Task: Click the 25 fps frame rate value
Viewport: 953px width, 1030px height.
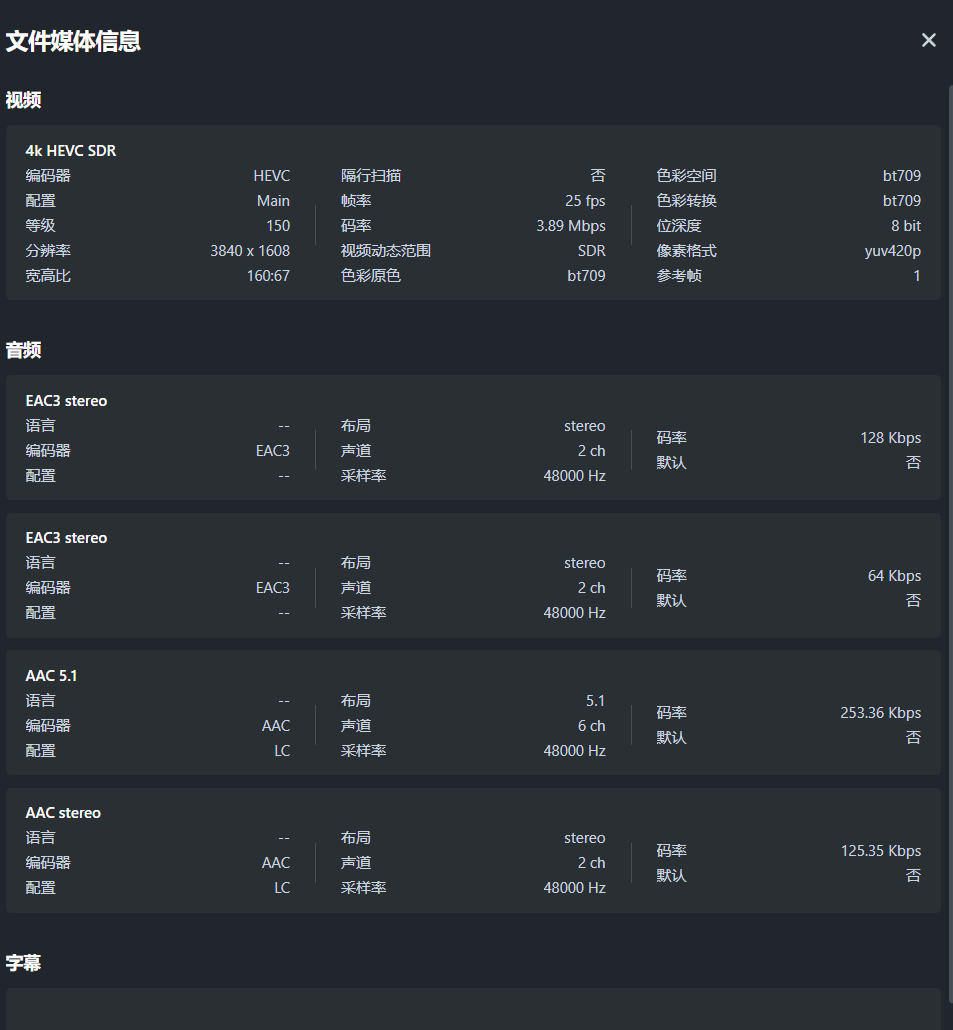Action: click(585, 201)
